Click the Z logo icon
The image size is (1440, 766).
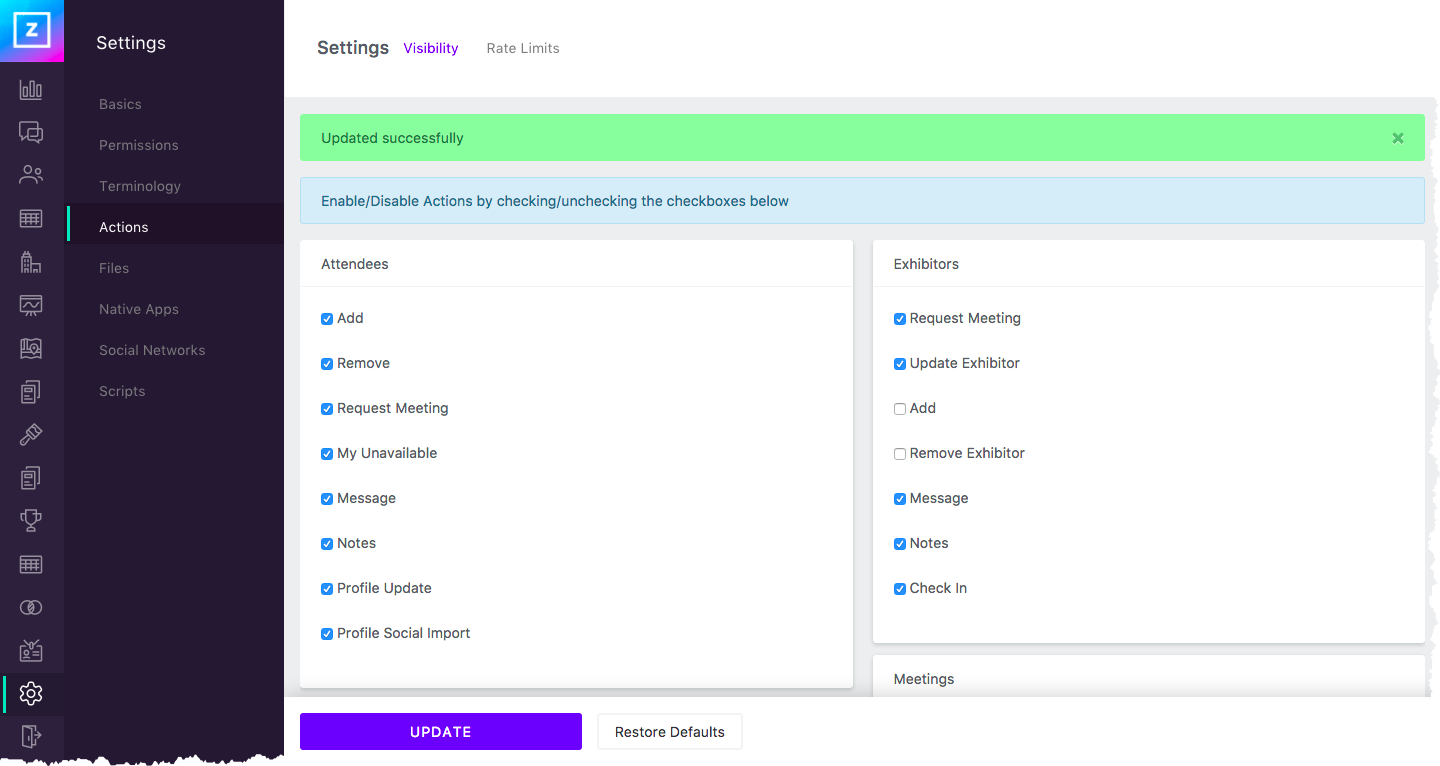point(31,31)
